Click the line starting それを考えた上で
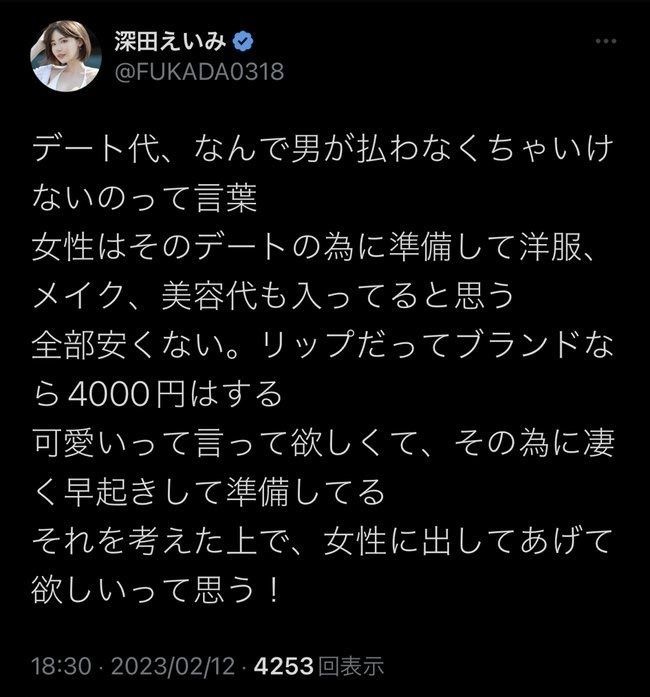Viewport: 650px width, 697px height. pos(323,542)
